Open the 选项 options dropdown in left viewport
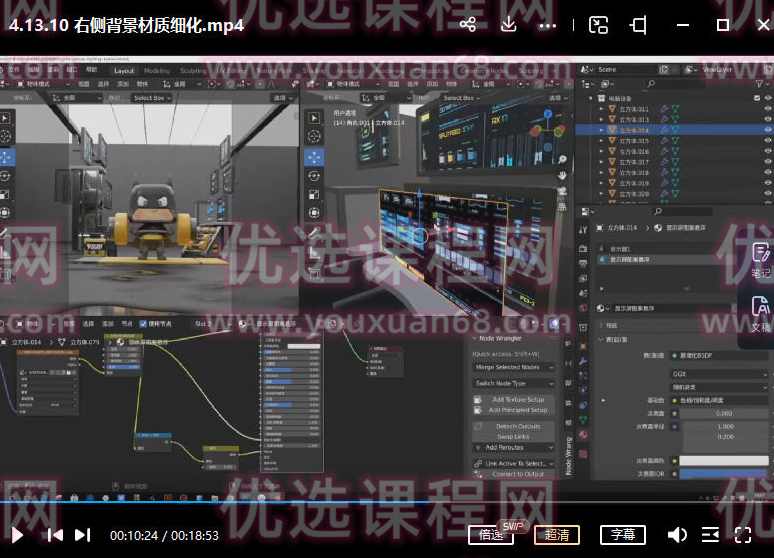 [282, 98]
